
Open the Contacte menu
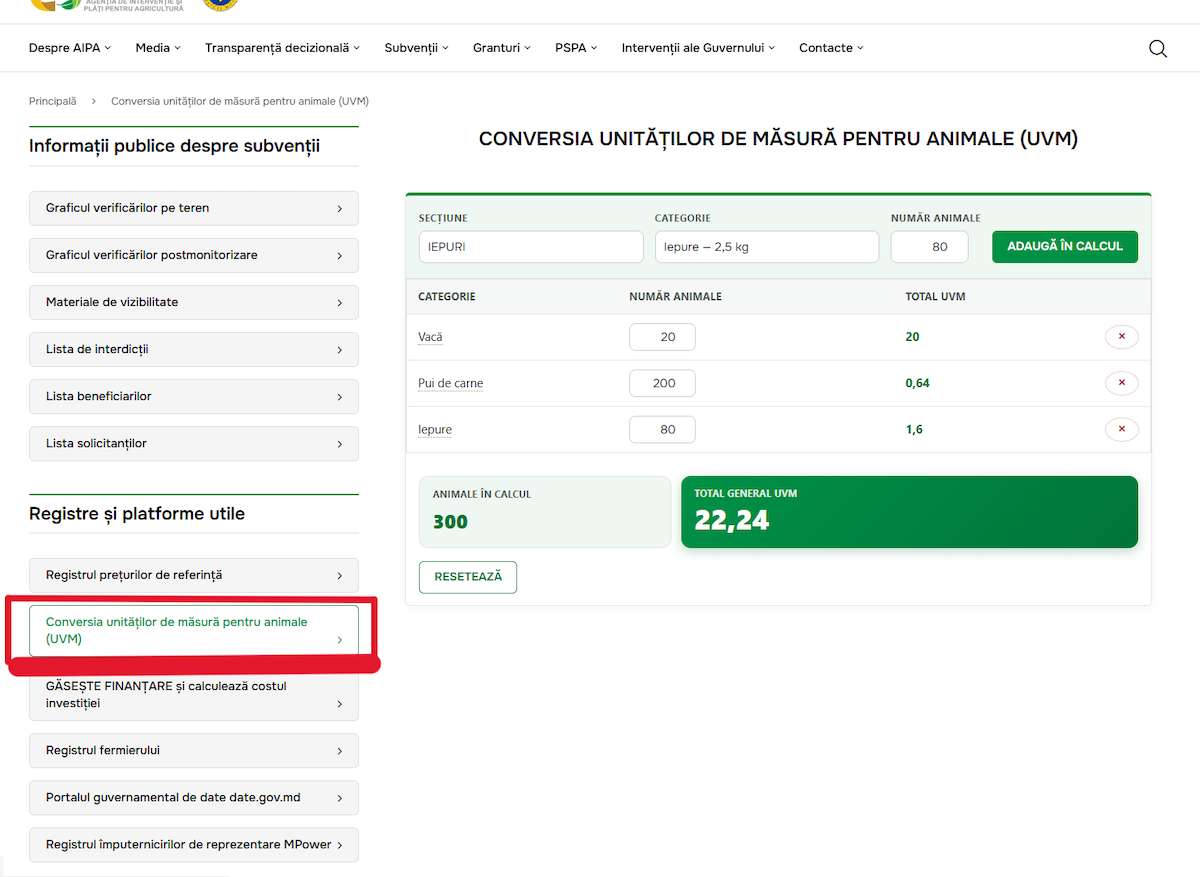click(x=831, y=48)
